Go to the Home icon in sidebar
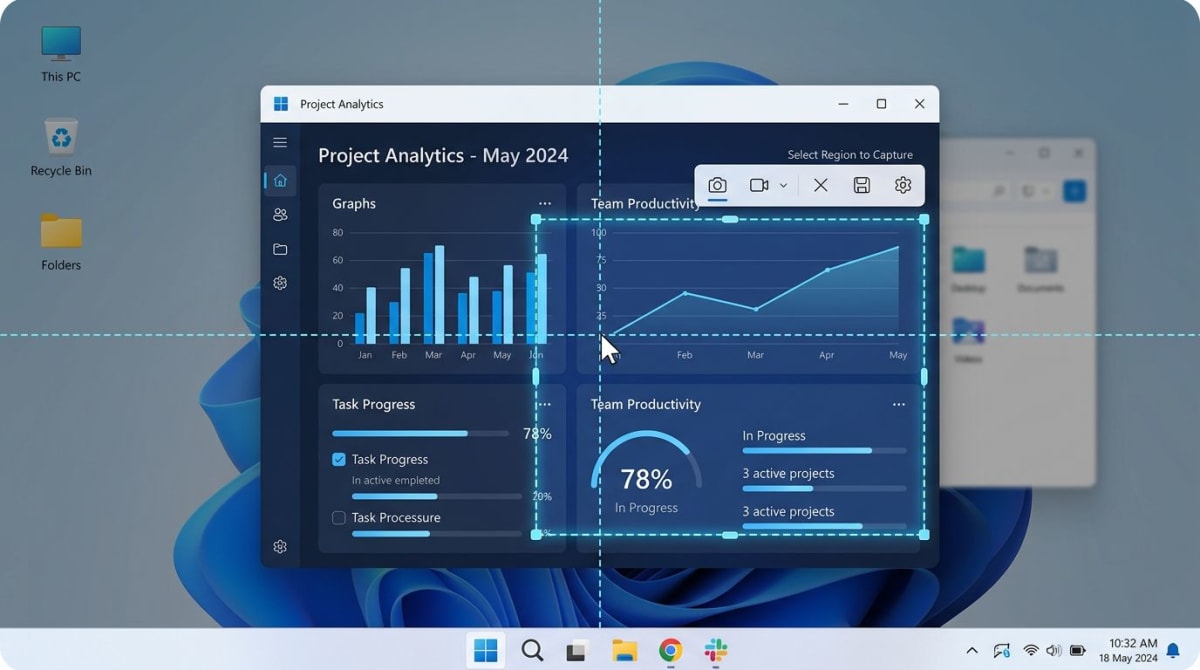 [280, 181]
